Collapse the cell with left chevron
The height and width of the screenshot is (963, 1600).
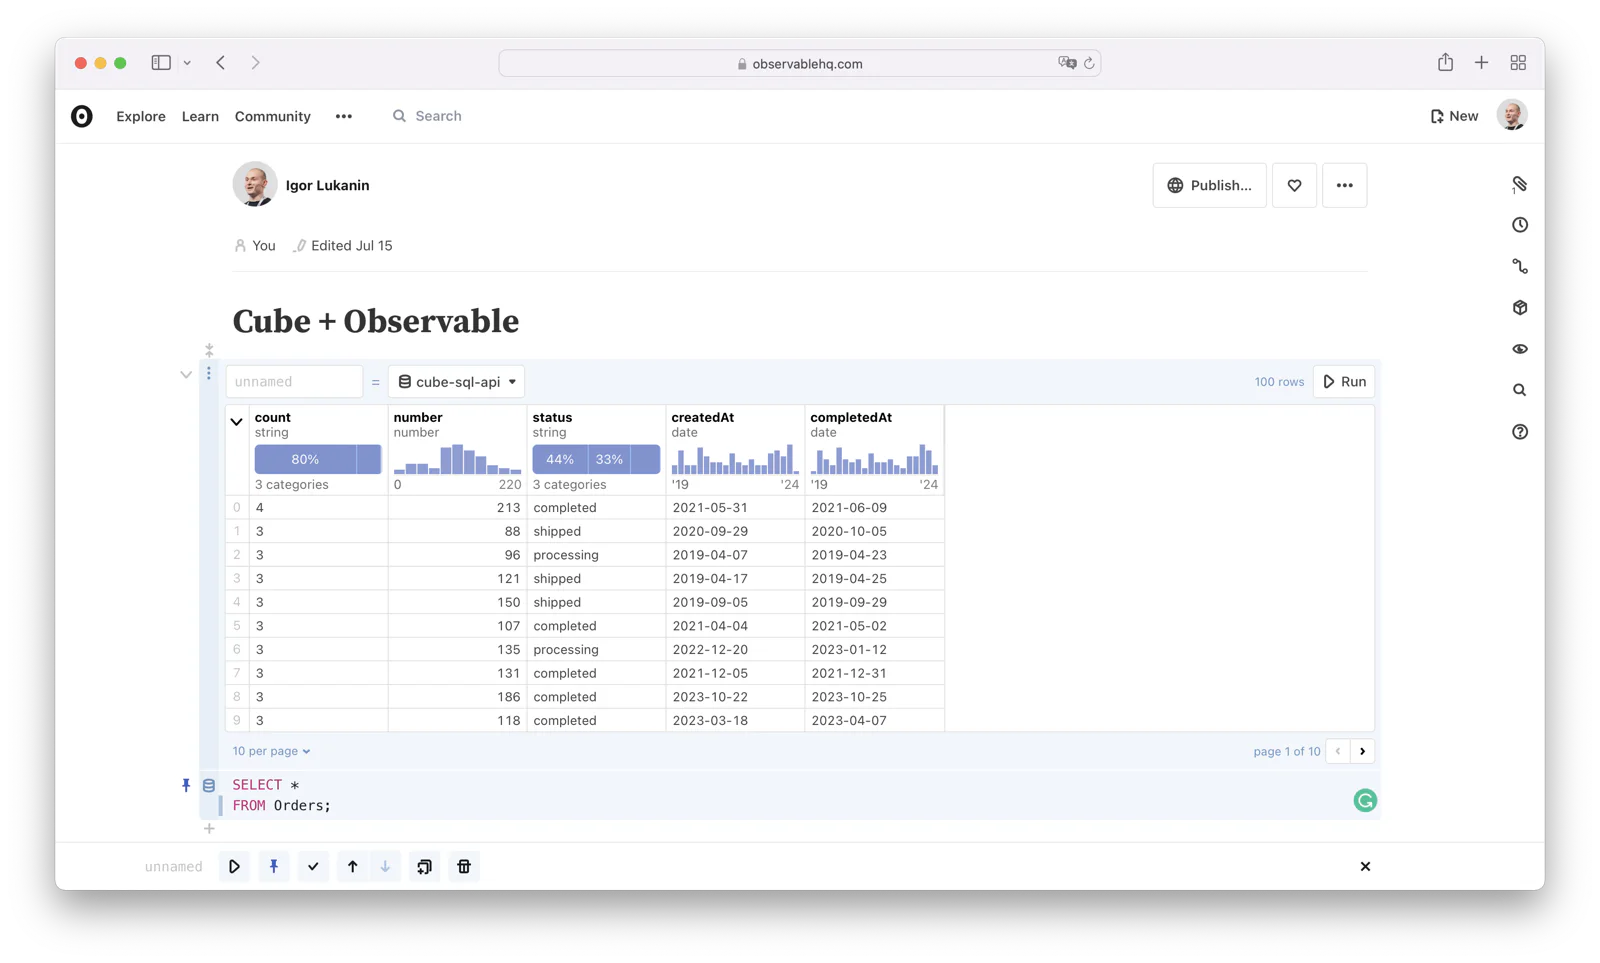point(186,375)
